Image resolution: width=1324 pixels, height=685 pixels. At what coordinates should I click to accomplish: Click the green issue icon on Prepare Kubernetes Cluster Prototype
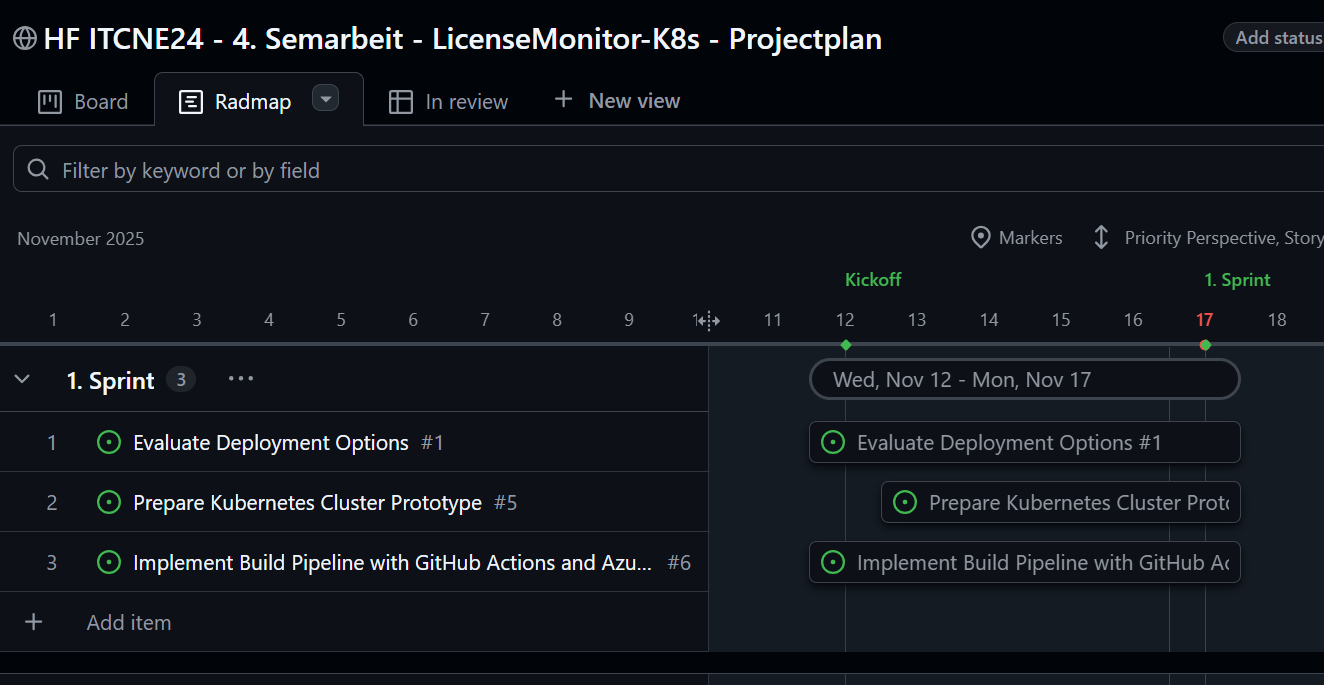(x=109, y=502)
